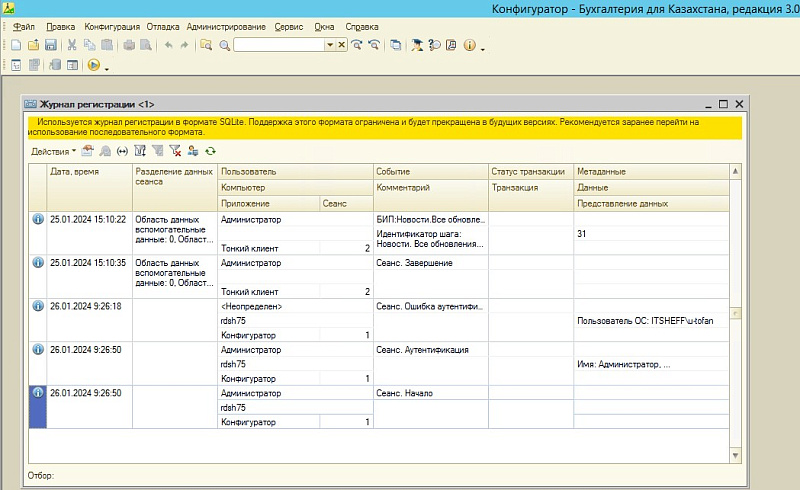Open the Конфигурация menu
The height and width of the screenshot is (490, 800).
pyautogui.click(x=112, y=26)
